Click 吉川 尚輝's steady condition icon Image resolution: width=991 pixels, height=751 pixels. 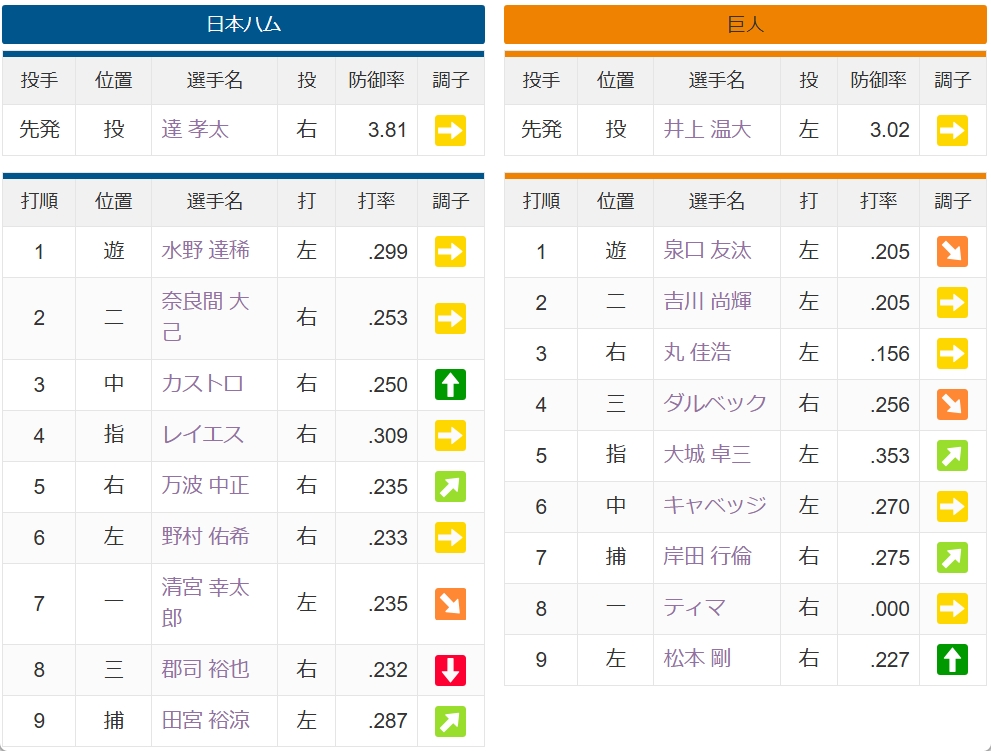pyautogui.click(x=952, y=302)
